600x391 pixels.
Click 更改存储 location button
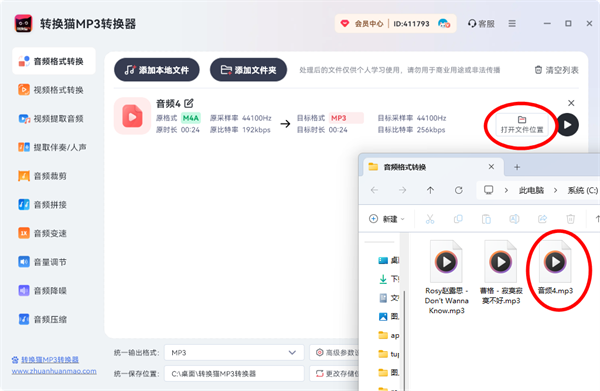point(334,373)
